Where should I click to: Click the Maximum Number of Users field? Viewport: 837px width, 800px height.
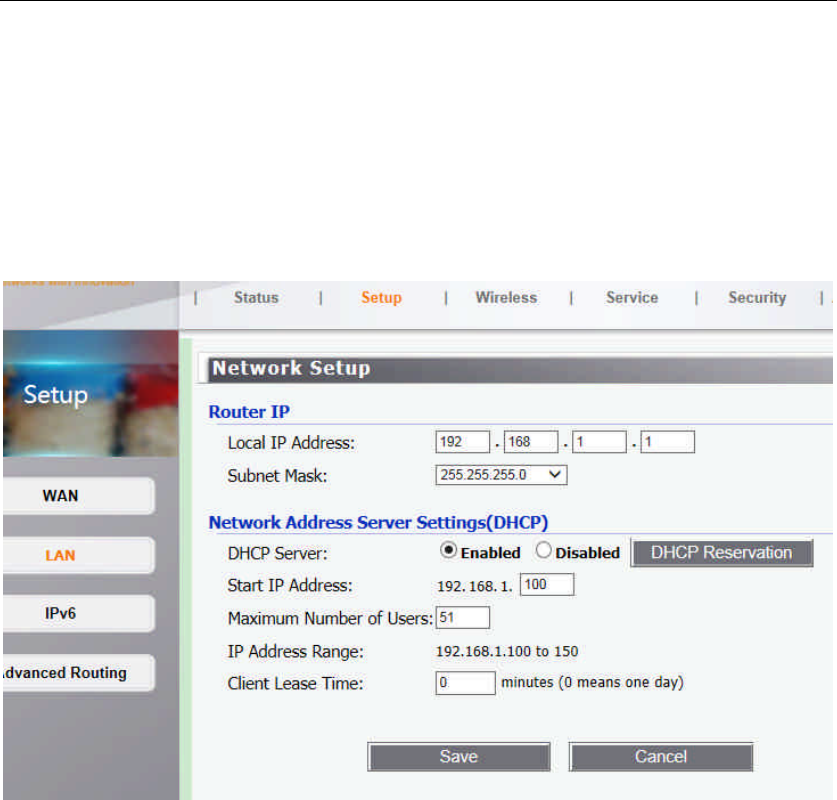point(462,617)
